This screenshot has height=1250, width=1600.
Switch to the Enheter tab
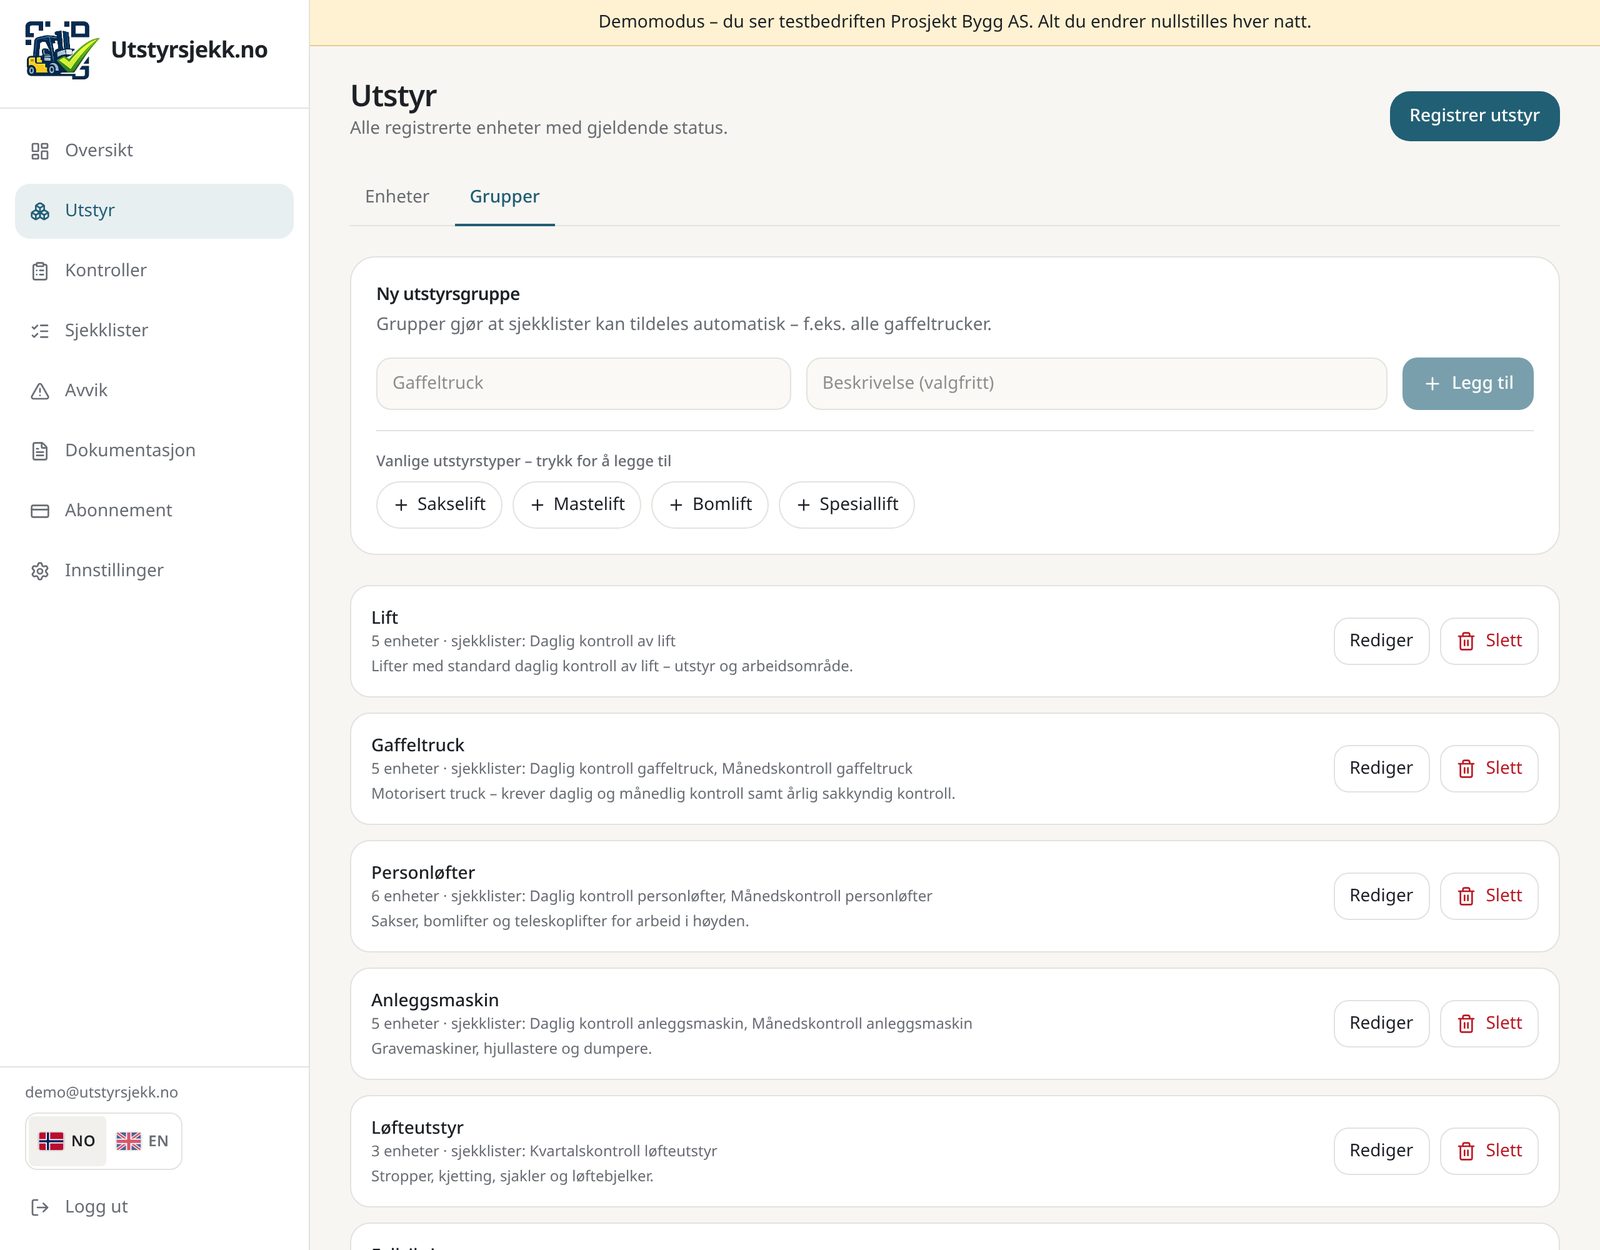(x=397, y=197)
